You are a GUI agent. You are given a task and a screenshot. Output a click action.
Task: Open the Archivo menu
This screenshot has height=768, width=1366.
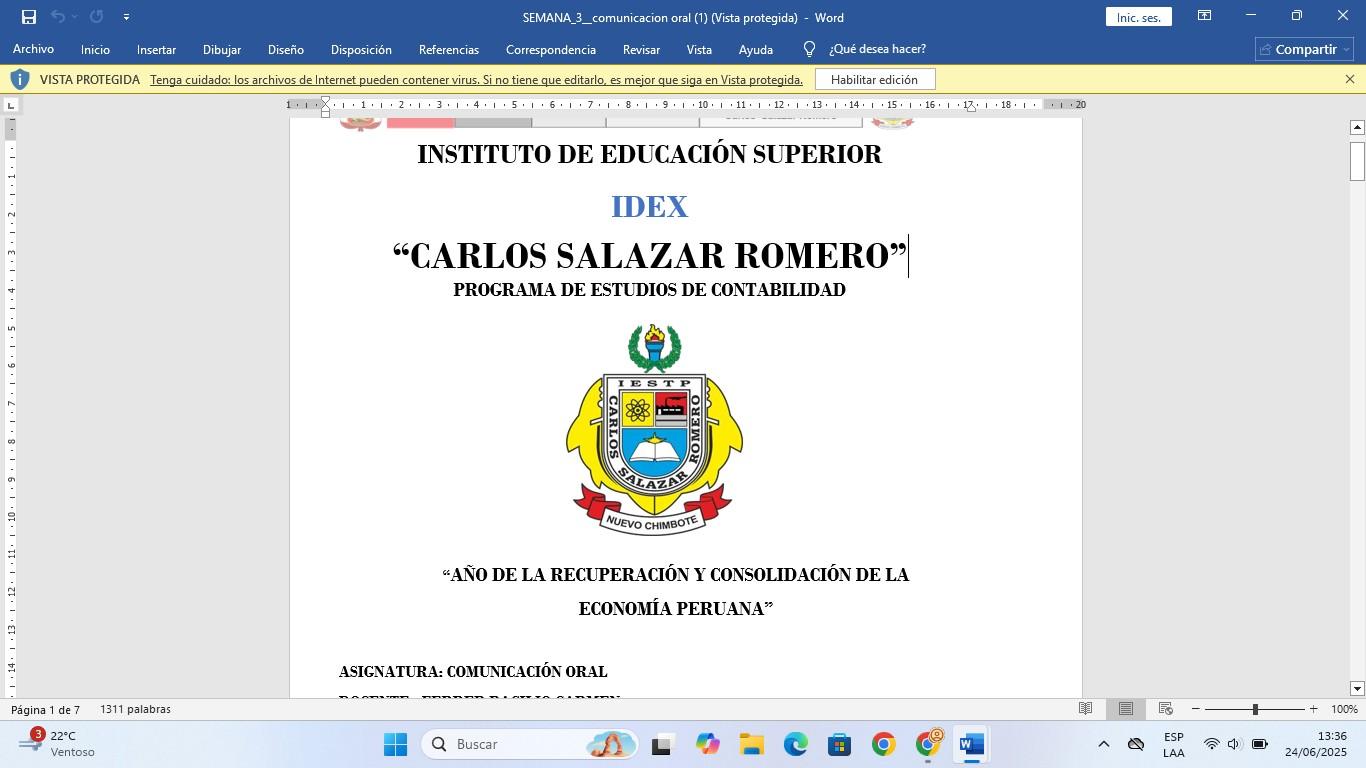33,49
